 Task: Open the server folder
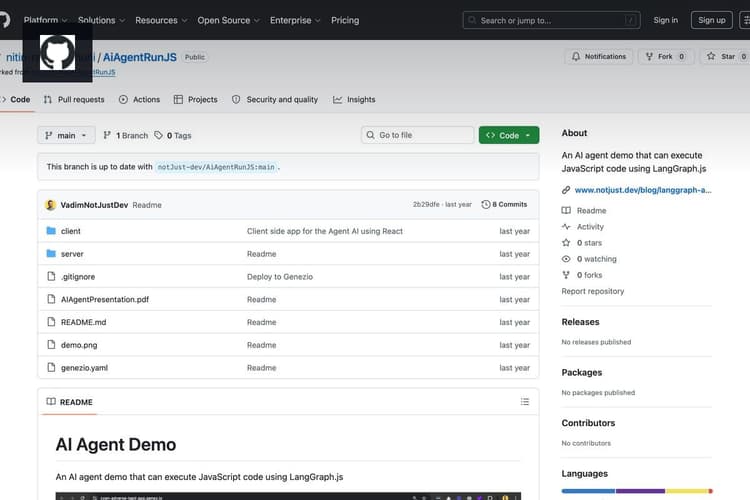(72, 254)
